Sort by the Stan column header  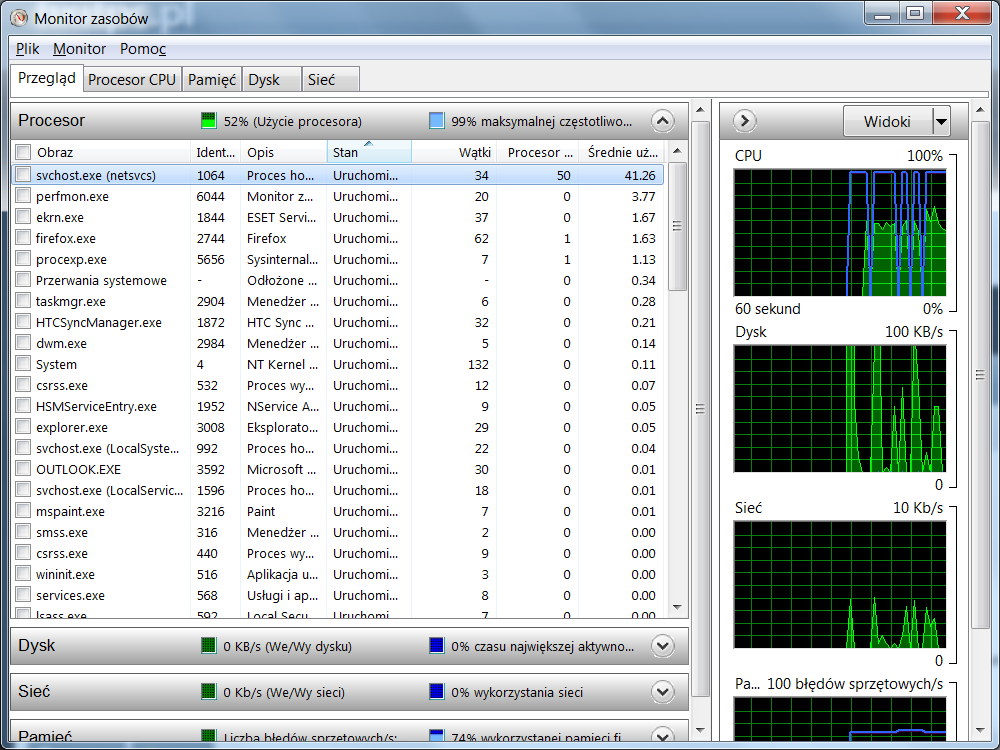pyautogui.click(x=369, y=152)
